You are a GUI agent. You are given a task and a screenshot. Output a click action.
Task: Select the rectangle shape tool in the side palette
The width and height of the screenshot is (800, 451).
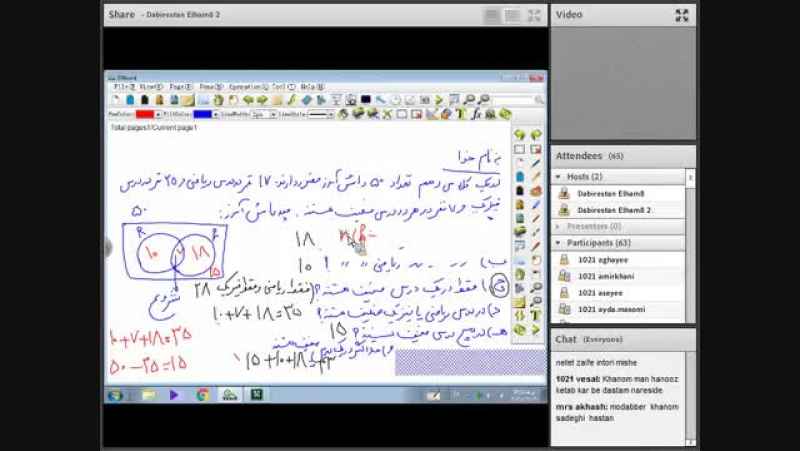(519, 149)
